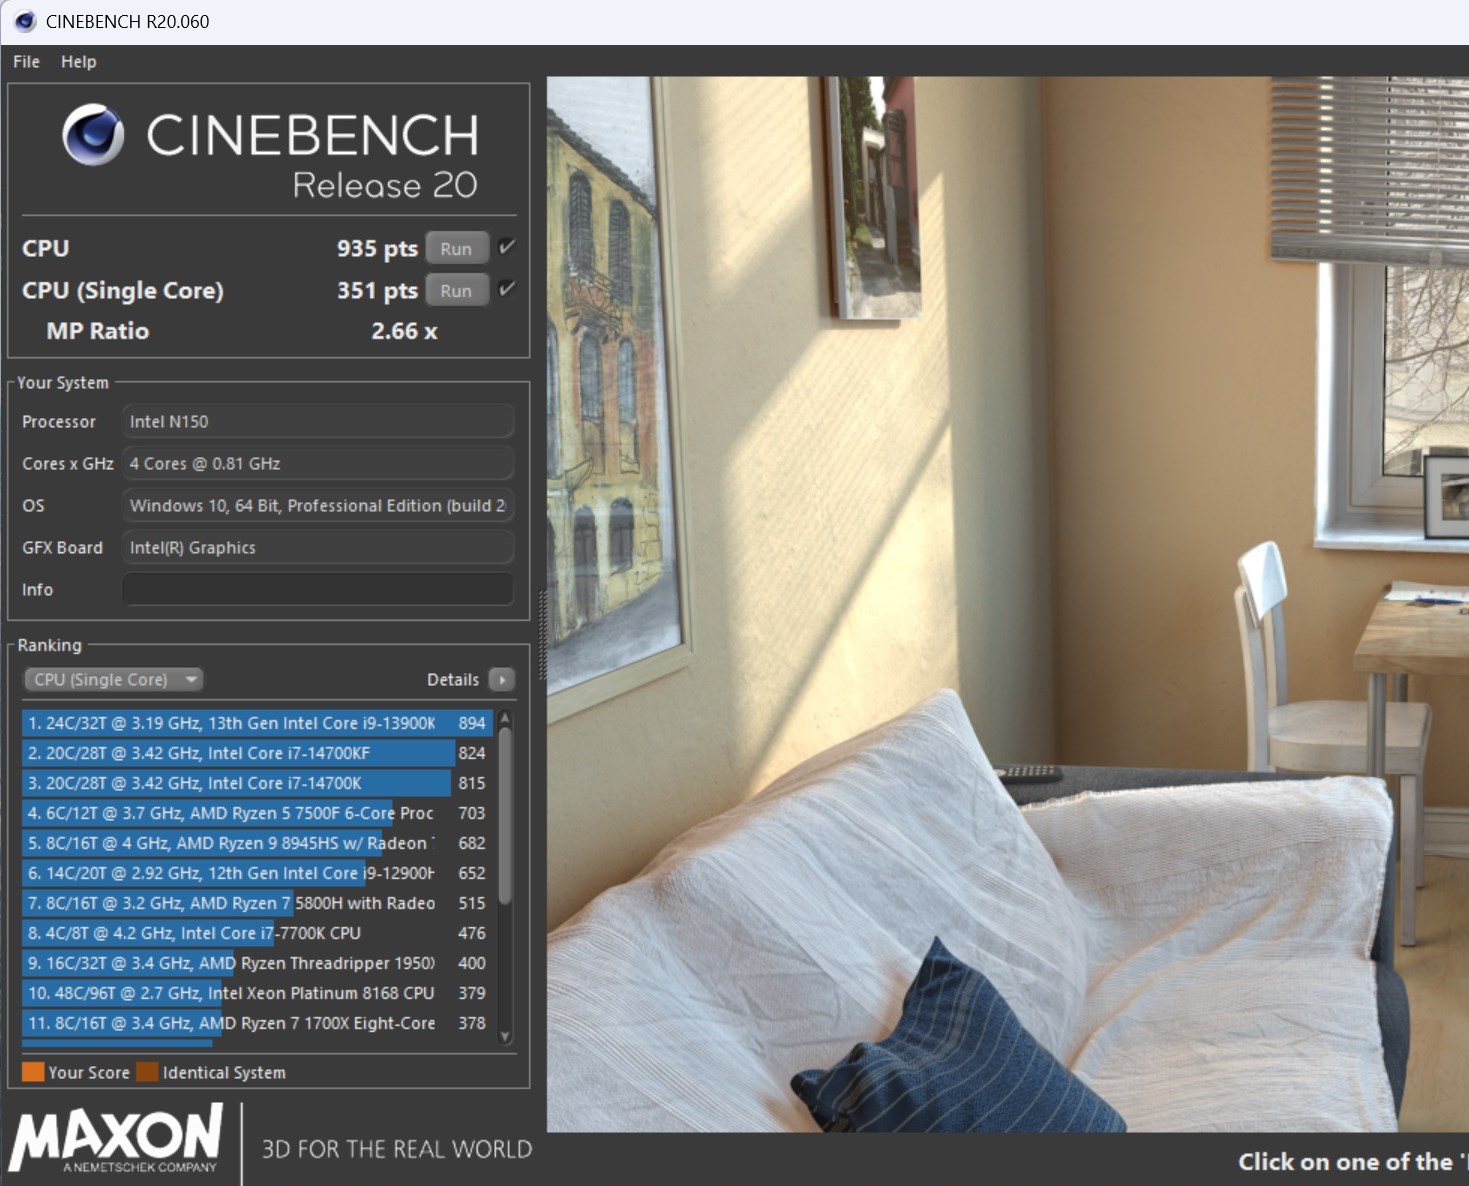The height and width of the screenshot is (1186, 1469).
Task: Toggle the CPU test checkbox
Action: 507,247
